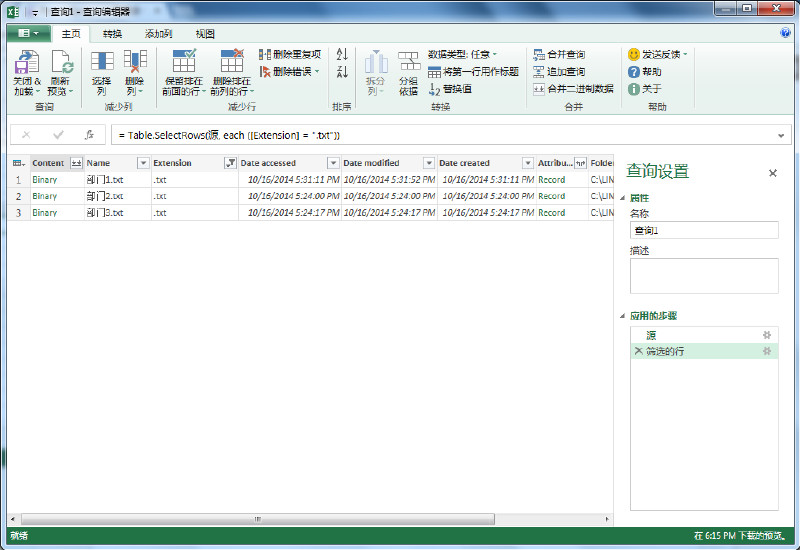
Task: Click the 部门1.txt name cell
Action: pyautogui.click(x=117, y=180)
